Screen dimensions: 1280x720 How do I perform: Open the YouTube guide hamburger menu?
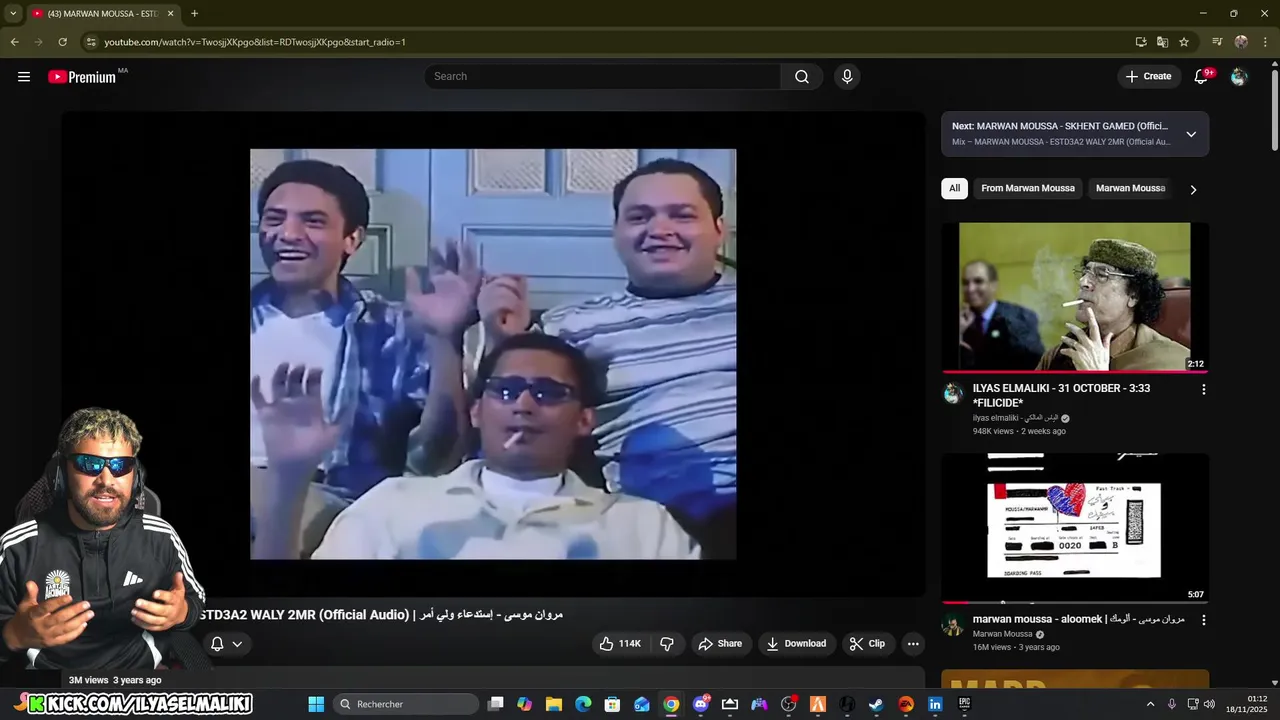click(24, 76)
